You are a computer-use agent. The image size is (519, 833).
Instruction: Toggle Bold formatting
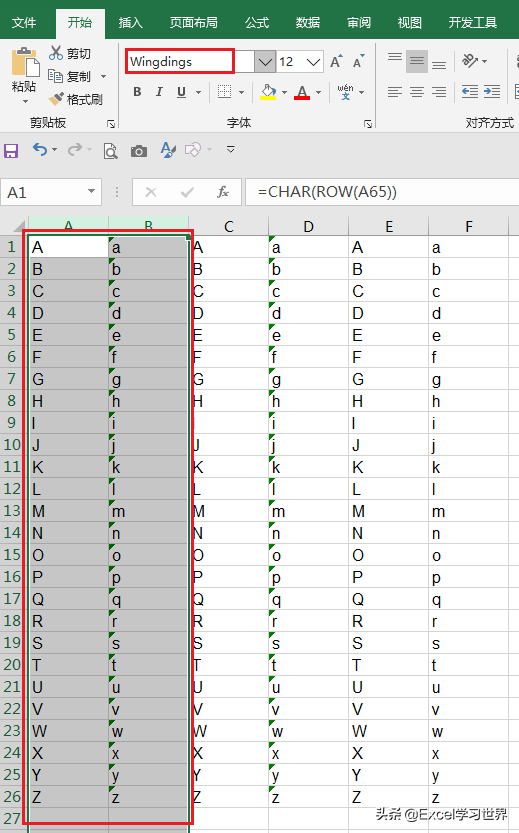137,92
